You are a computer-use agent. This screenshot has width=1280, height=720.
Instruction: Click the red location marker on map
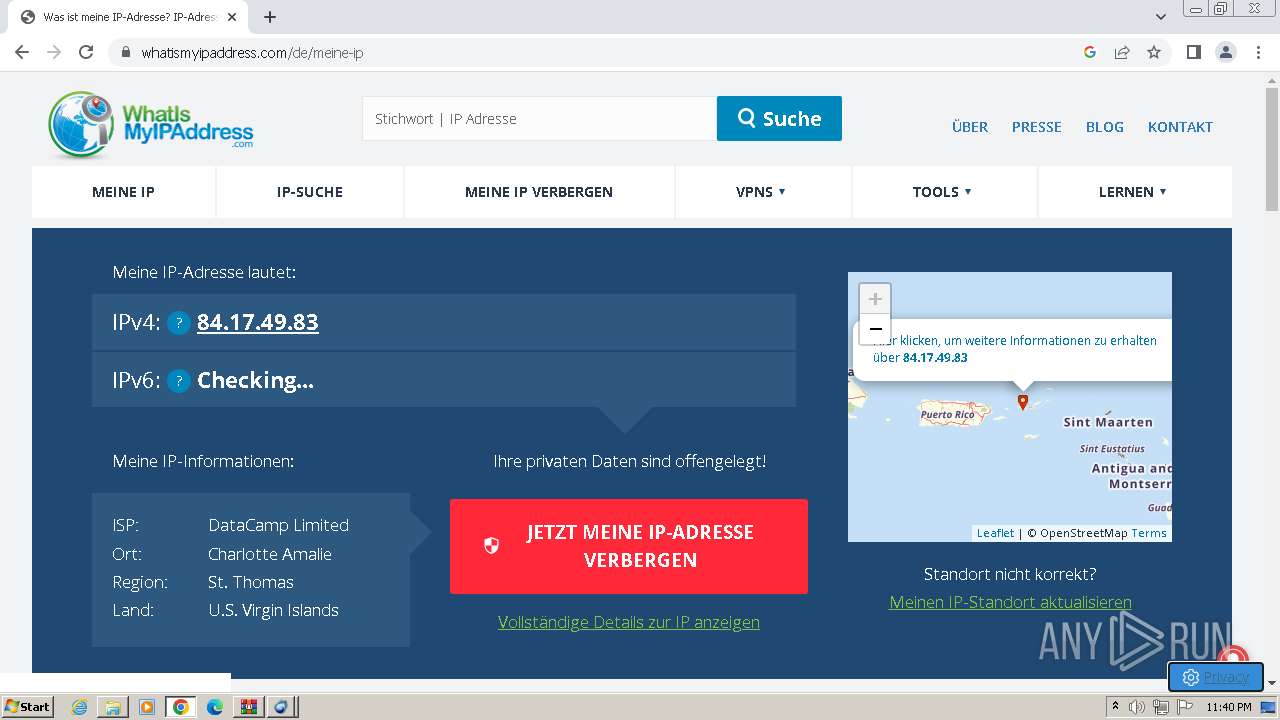[x=1022, y=402]
